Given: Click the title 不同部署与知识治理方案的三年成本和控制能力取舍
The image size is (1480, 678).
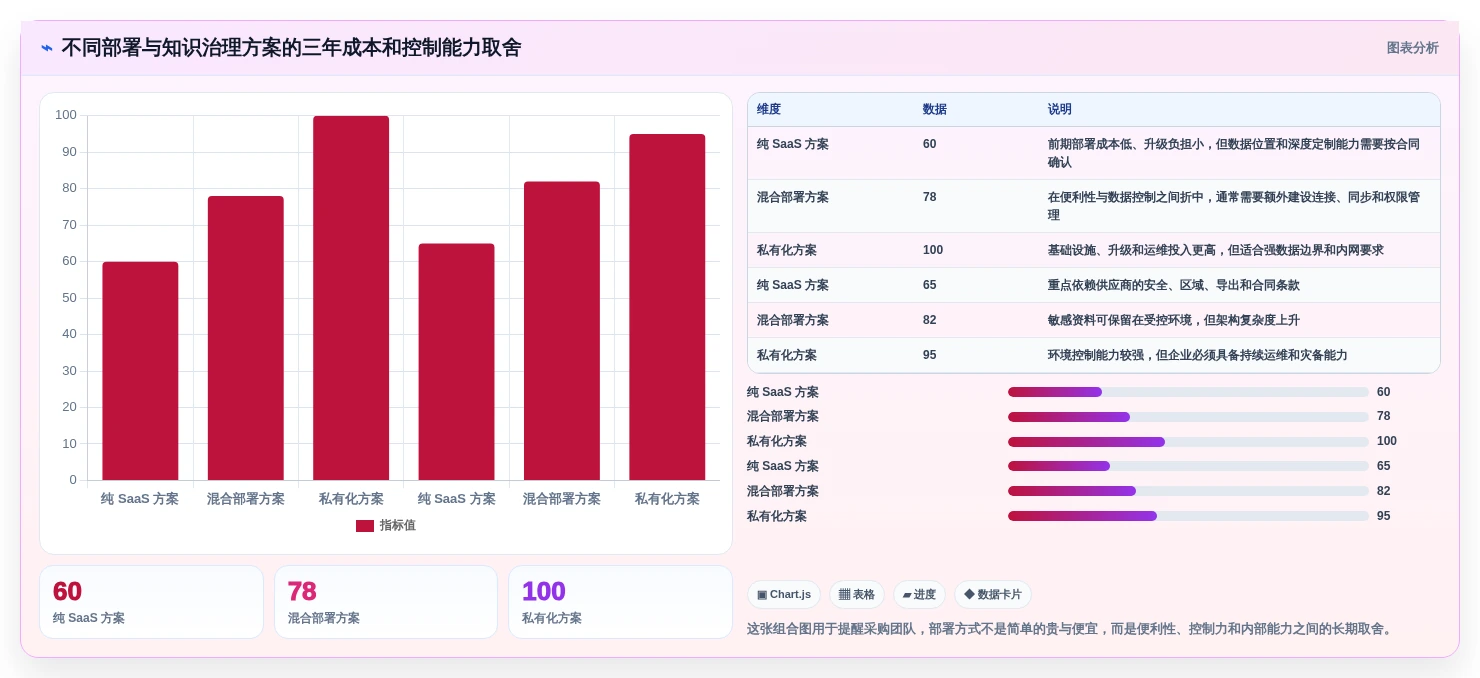Looking at the screenshot, I should [291, 48].
